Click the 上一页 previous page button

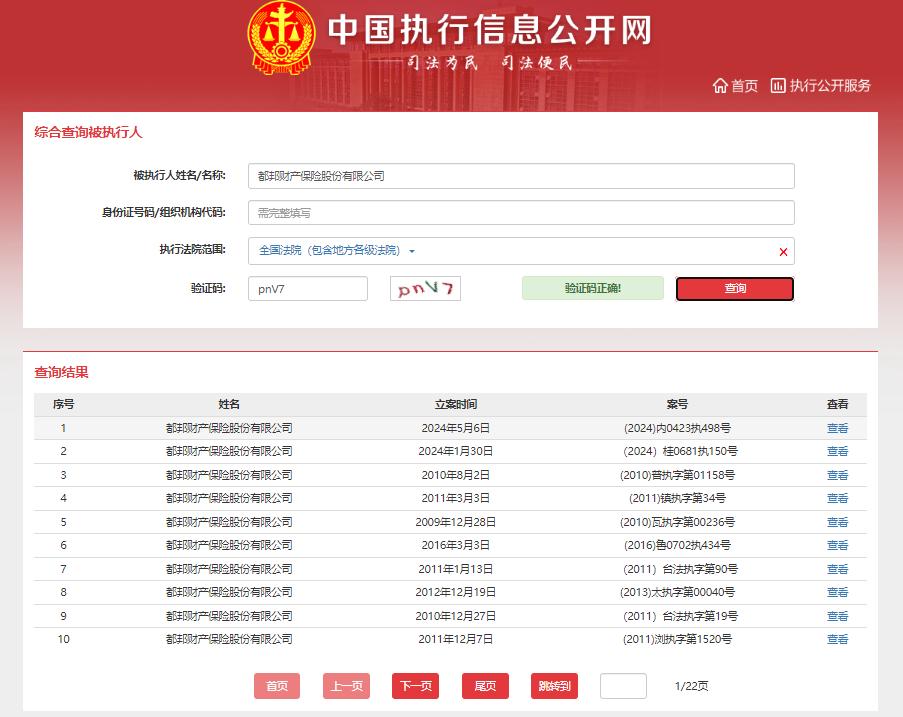click(346, 686)
